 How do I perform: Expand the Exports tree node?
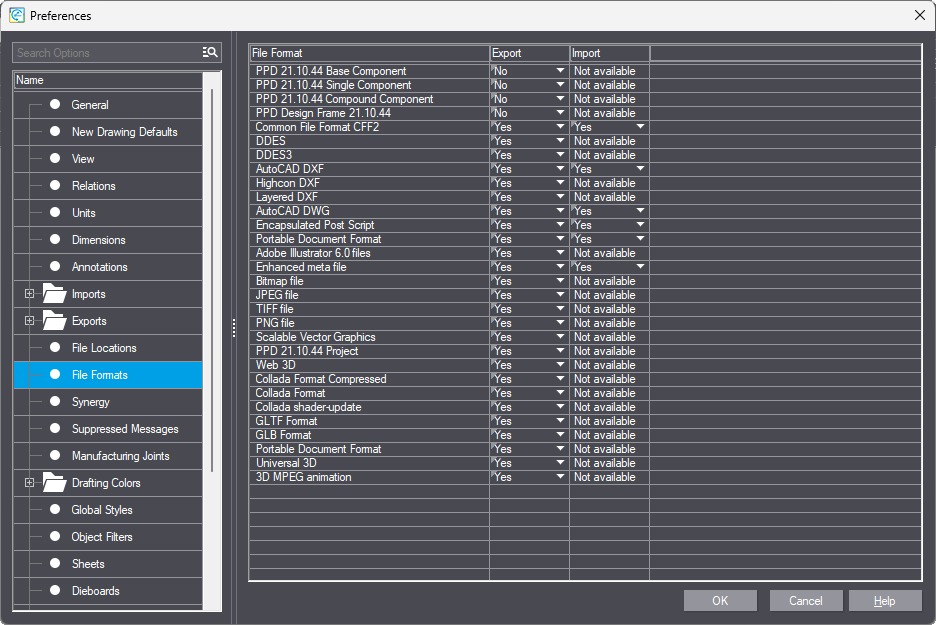(29, 321)
